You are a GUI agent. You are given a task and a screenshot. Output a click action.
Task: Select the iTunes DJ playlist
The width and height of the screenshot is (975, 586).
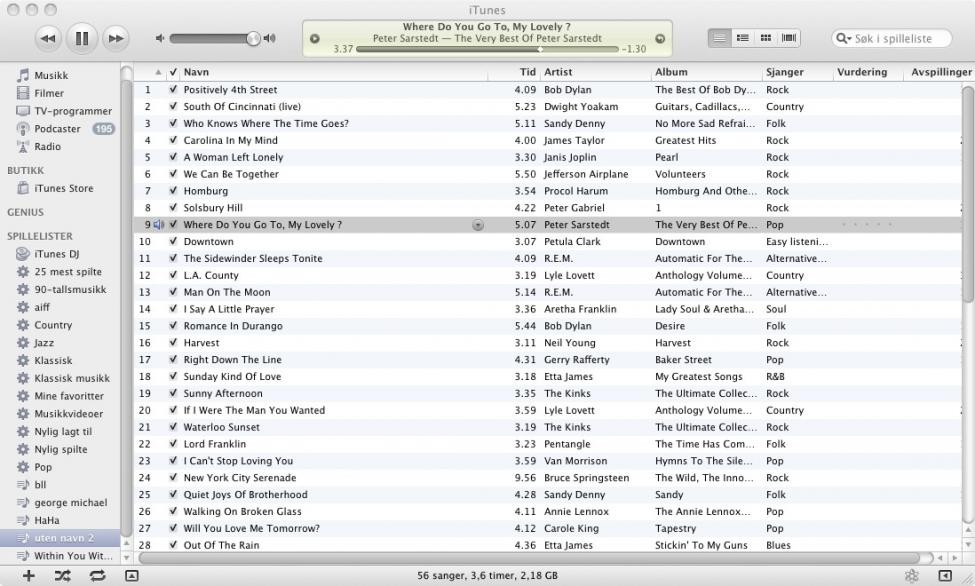tap(57, 254)
